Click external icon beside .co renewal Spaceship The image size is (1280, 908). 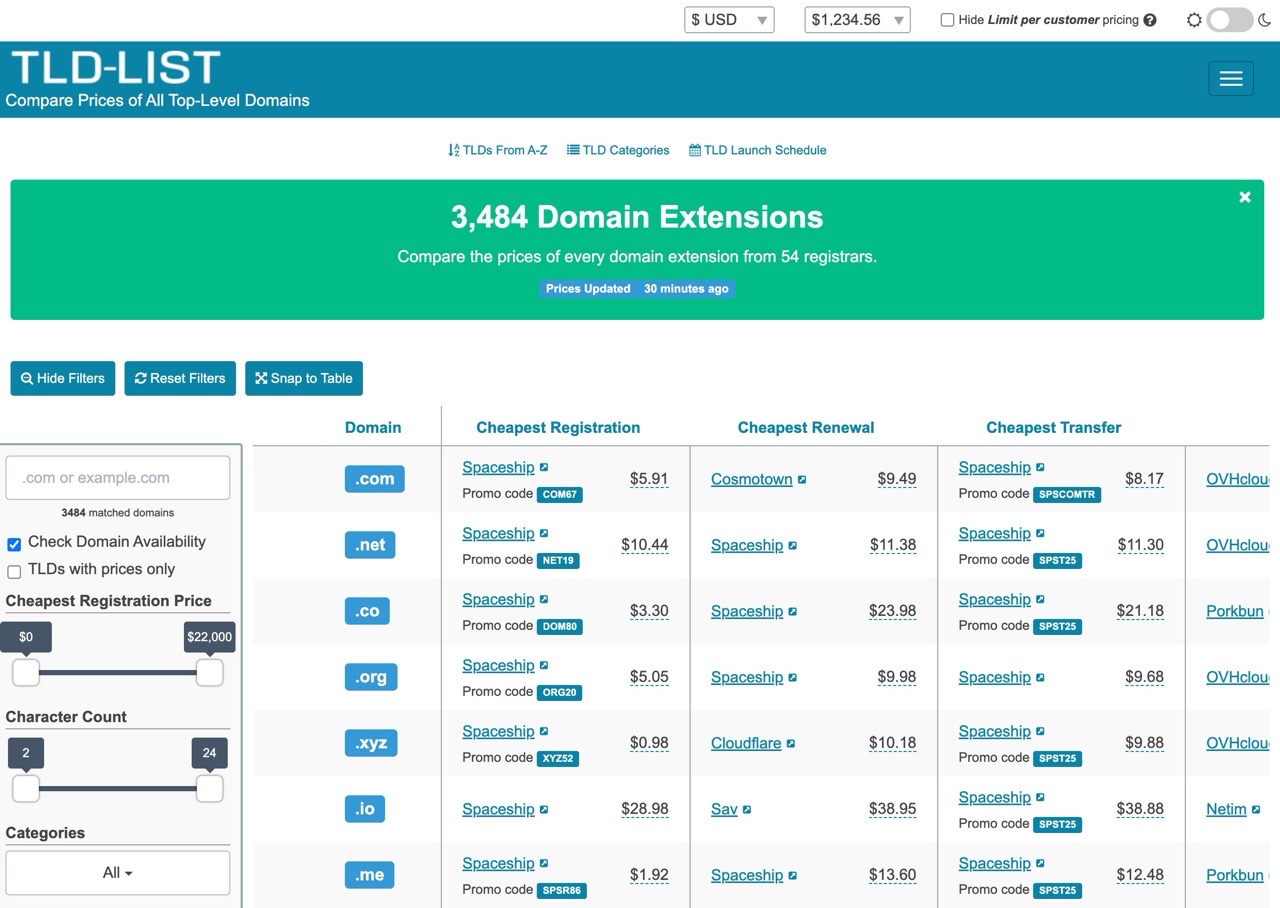pos(793,611)
